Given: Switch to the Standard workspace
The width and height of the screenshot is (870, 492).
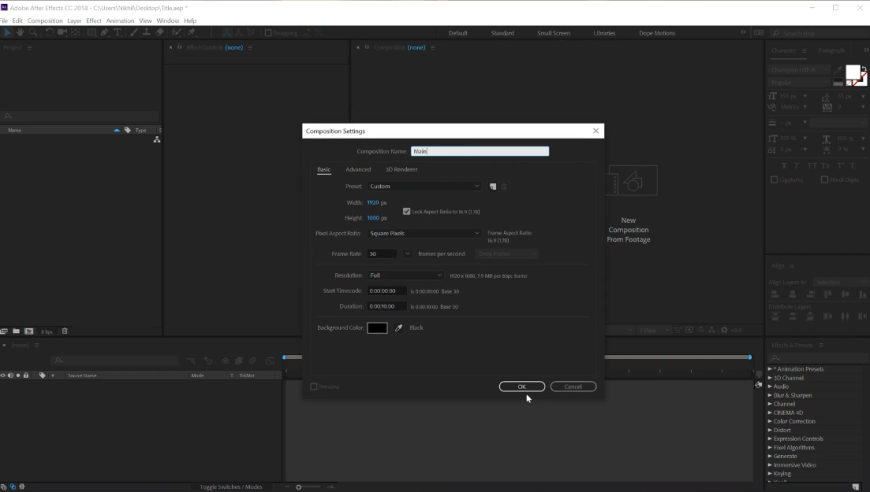Looking at the screenshot, I should pos(503,33).
